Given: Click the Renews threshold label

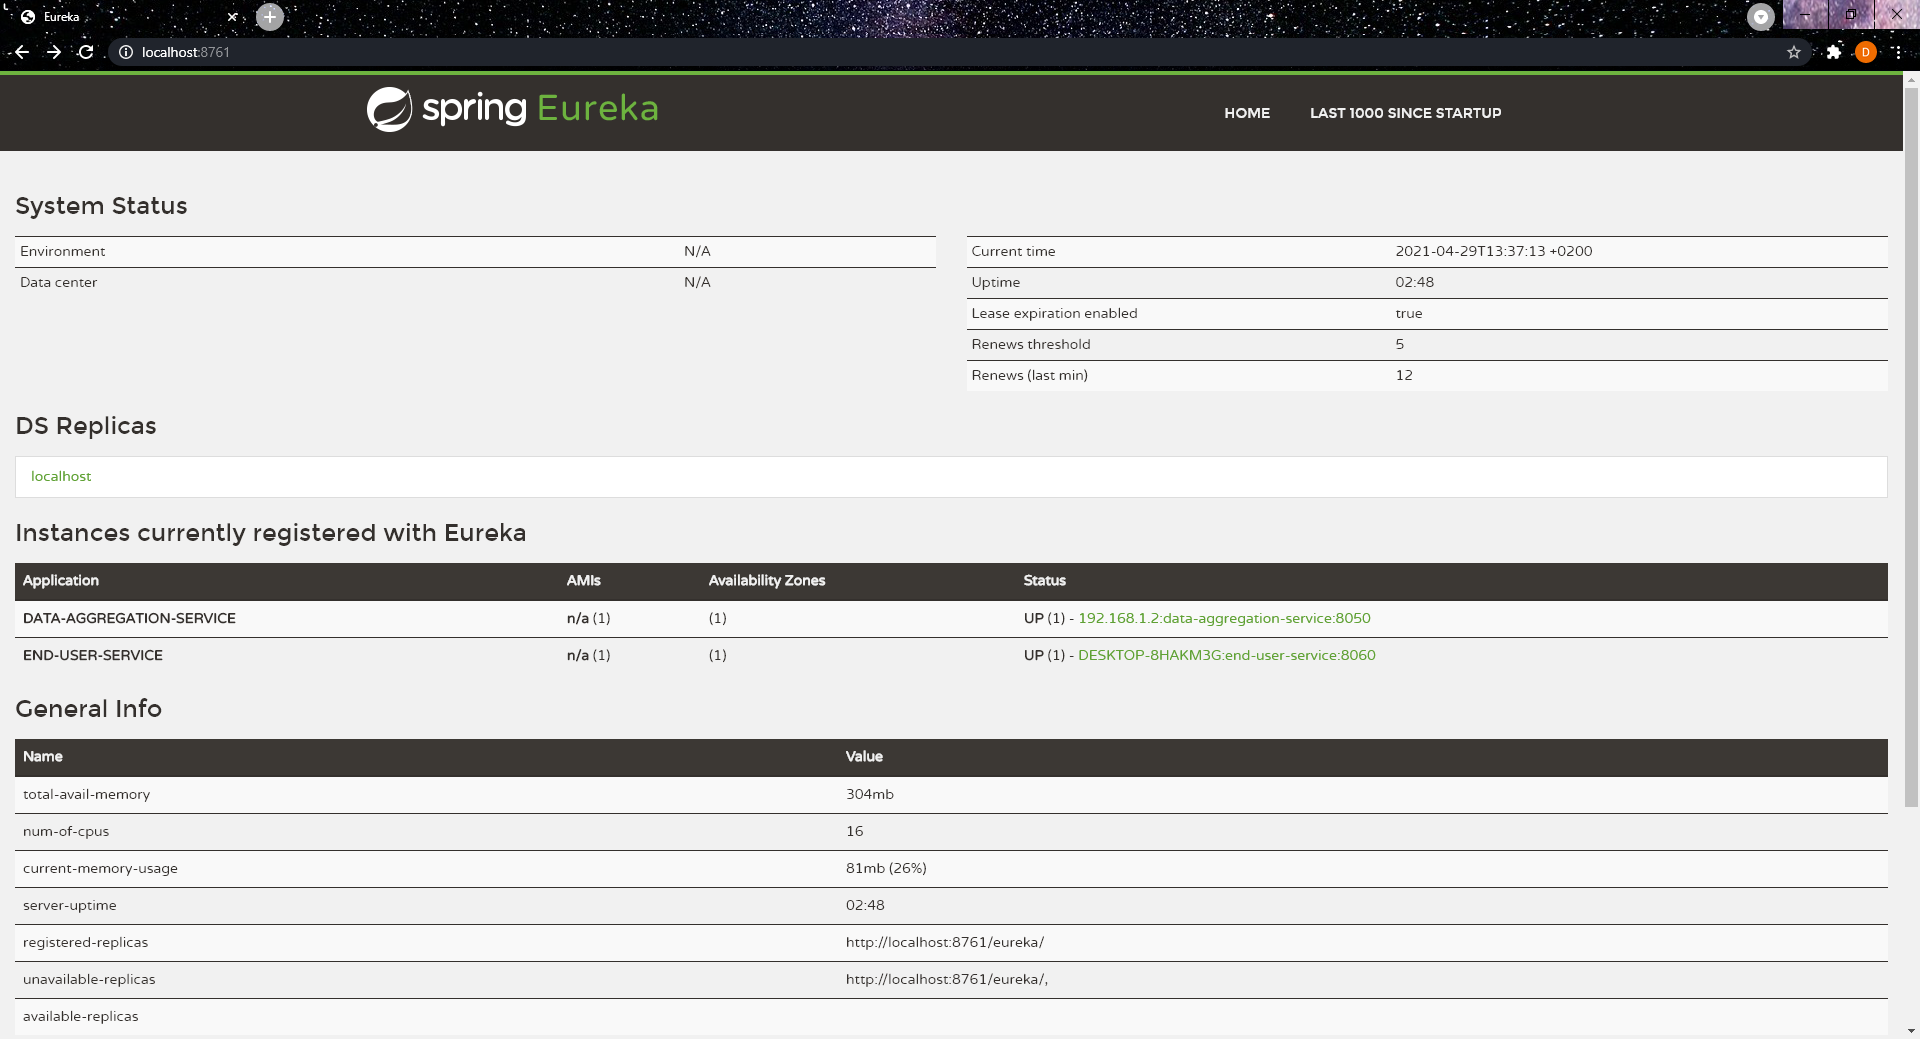Looking at the screenshot, I should point(1031,344).
